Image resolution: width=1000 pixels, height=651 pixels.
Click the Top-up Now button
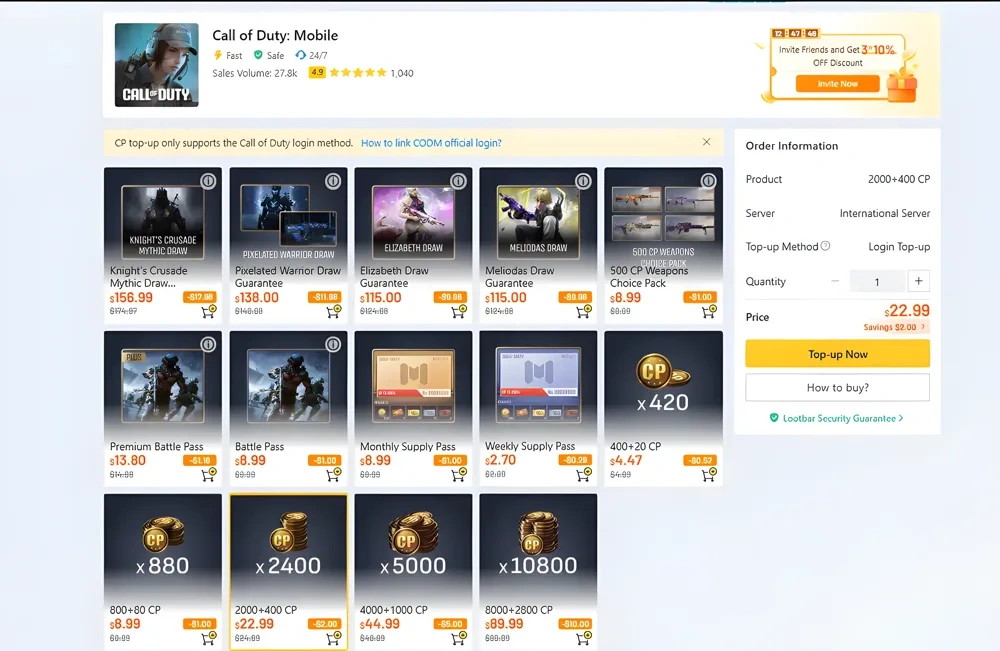point(837,354)
